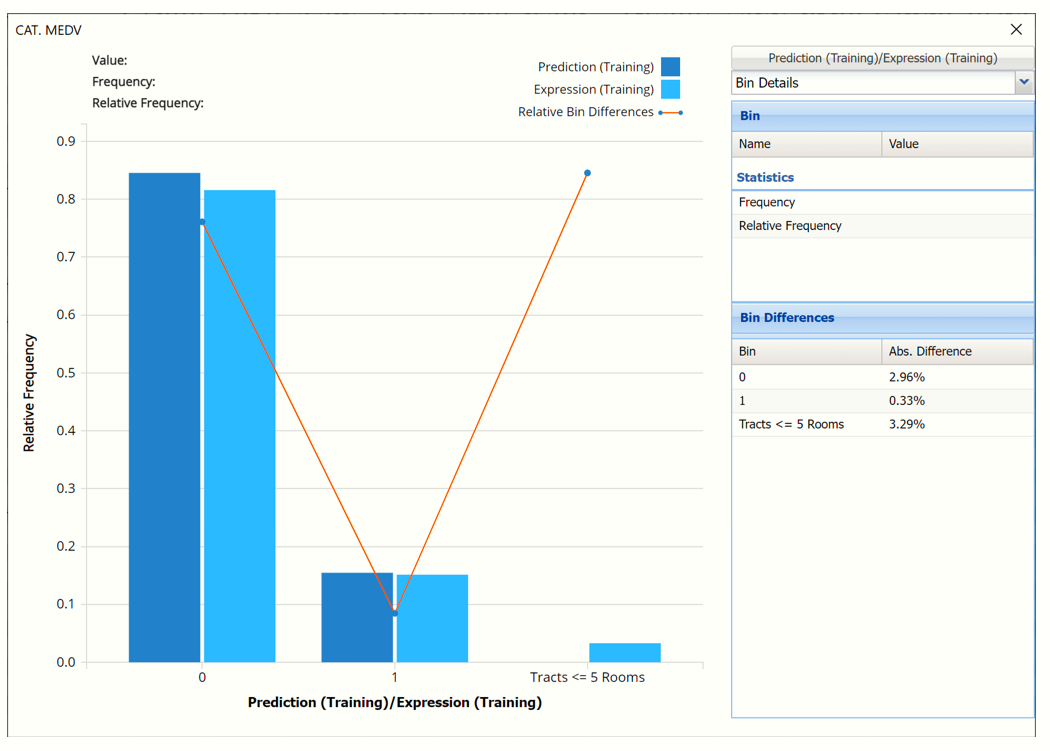Click the Expression (Training) light blue legend swatch
This screenshot has height=751, width=1050.
[670, 89]
